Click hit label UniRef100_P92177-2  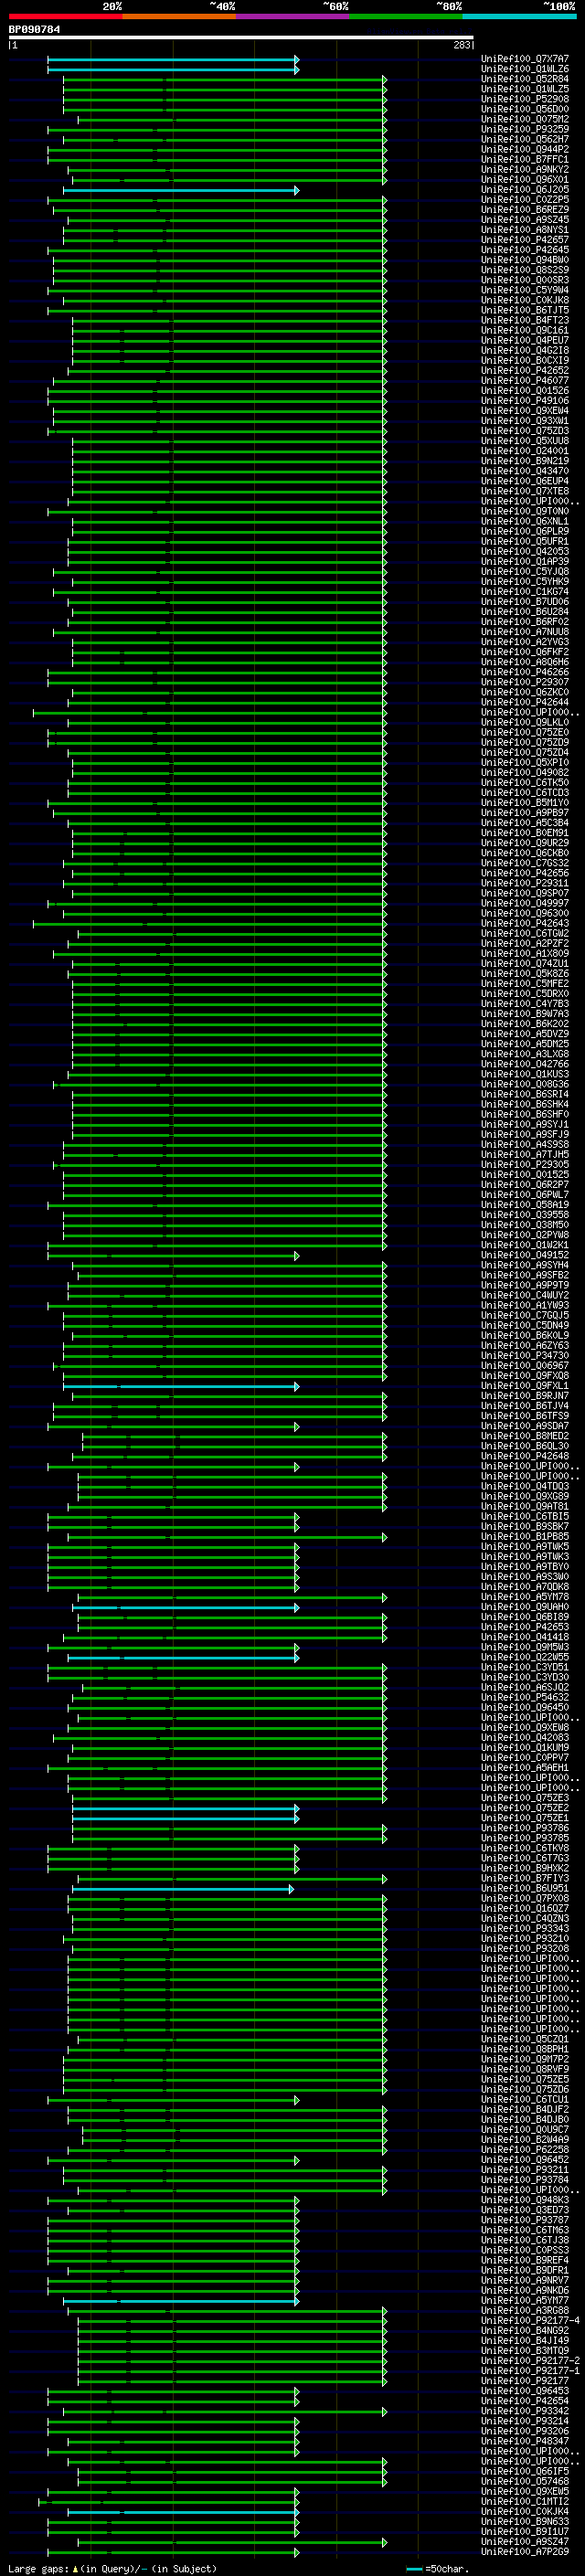(x=531, y=2360)
